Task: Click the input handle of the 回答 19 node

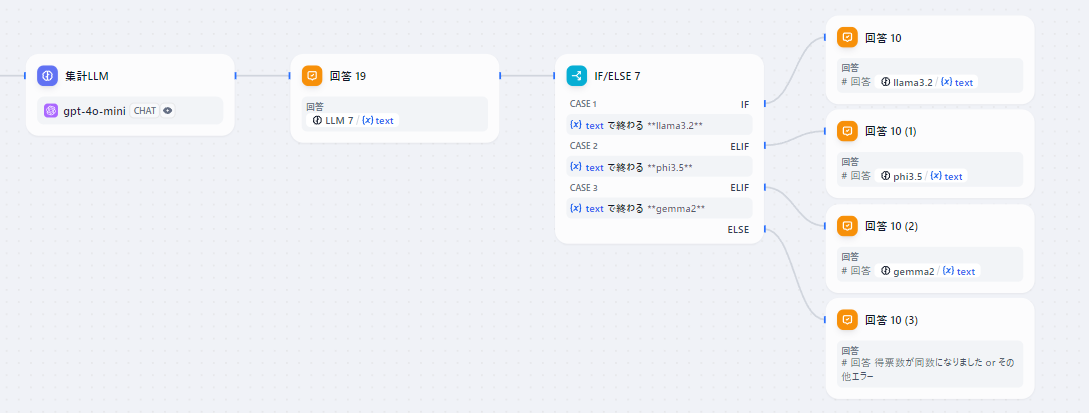Action: 290,76
